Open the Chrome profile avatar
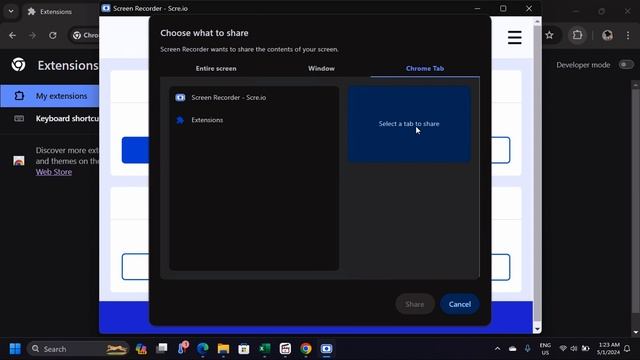The height and width of the screenshot is (360, 640). (x=607, y=35)
